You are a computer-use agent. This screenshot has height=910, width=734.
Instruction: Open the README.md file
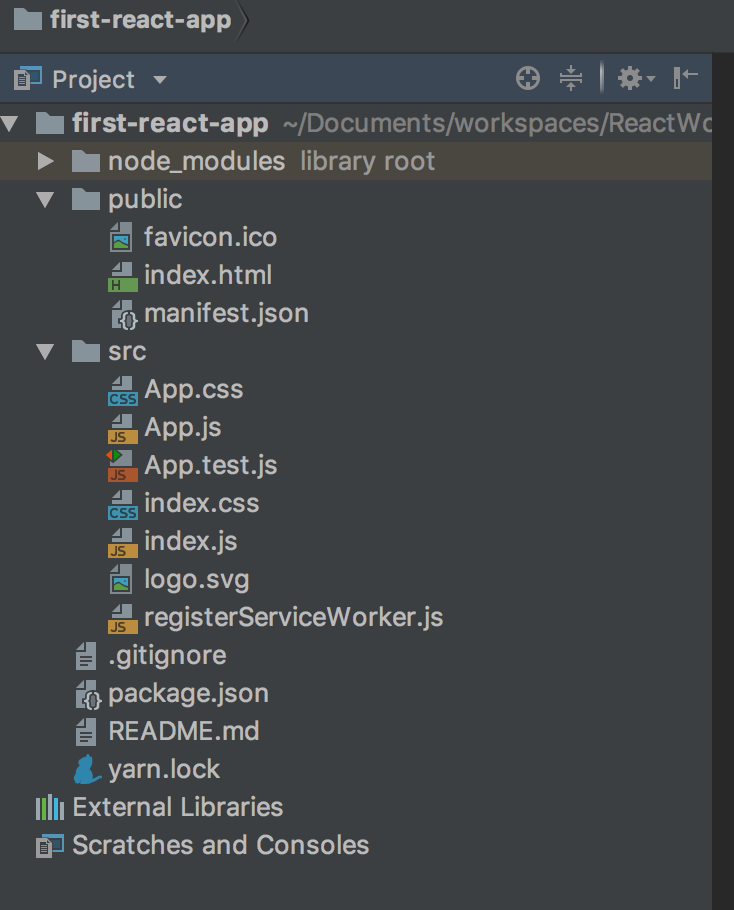coord(166,731)
